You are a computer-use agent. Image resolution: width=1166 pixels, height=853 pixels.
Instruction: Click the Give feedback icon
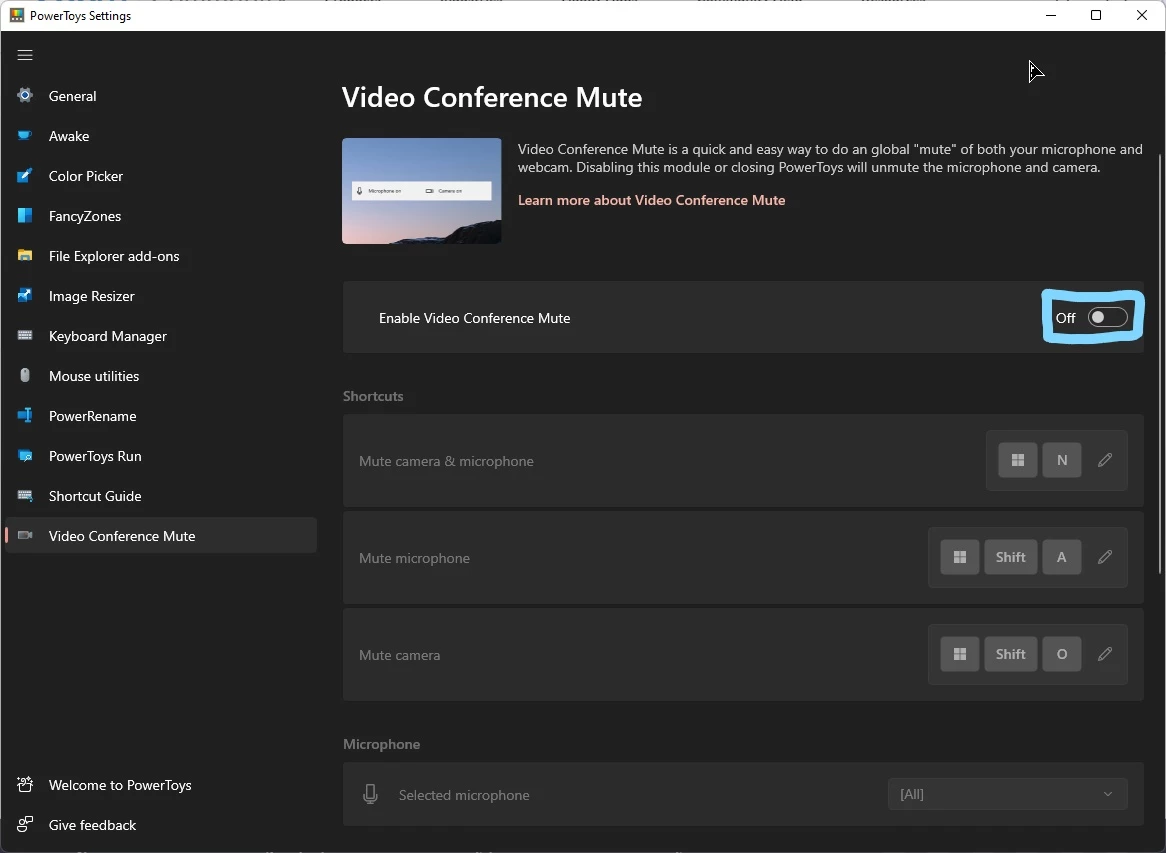coord(25,824)
